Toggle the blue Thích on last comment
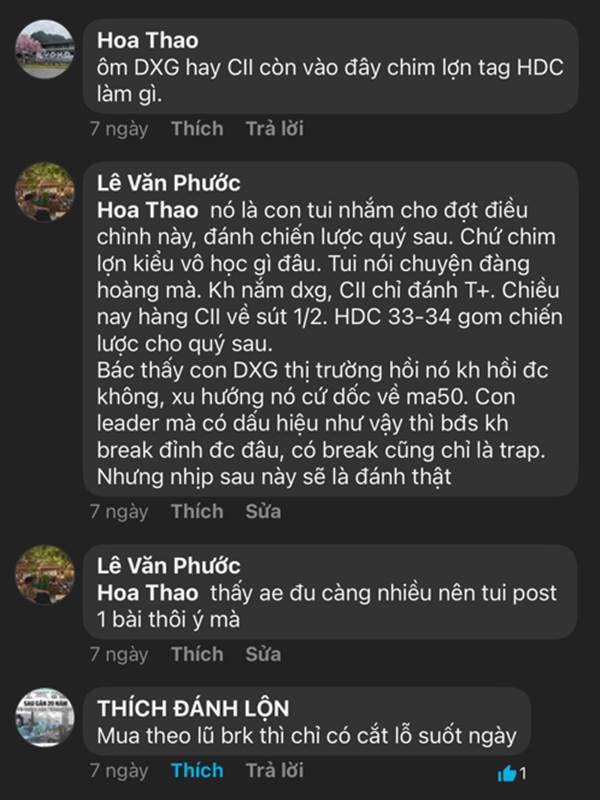The width and height of the screenshot is (600, 800). click(196, 770)
